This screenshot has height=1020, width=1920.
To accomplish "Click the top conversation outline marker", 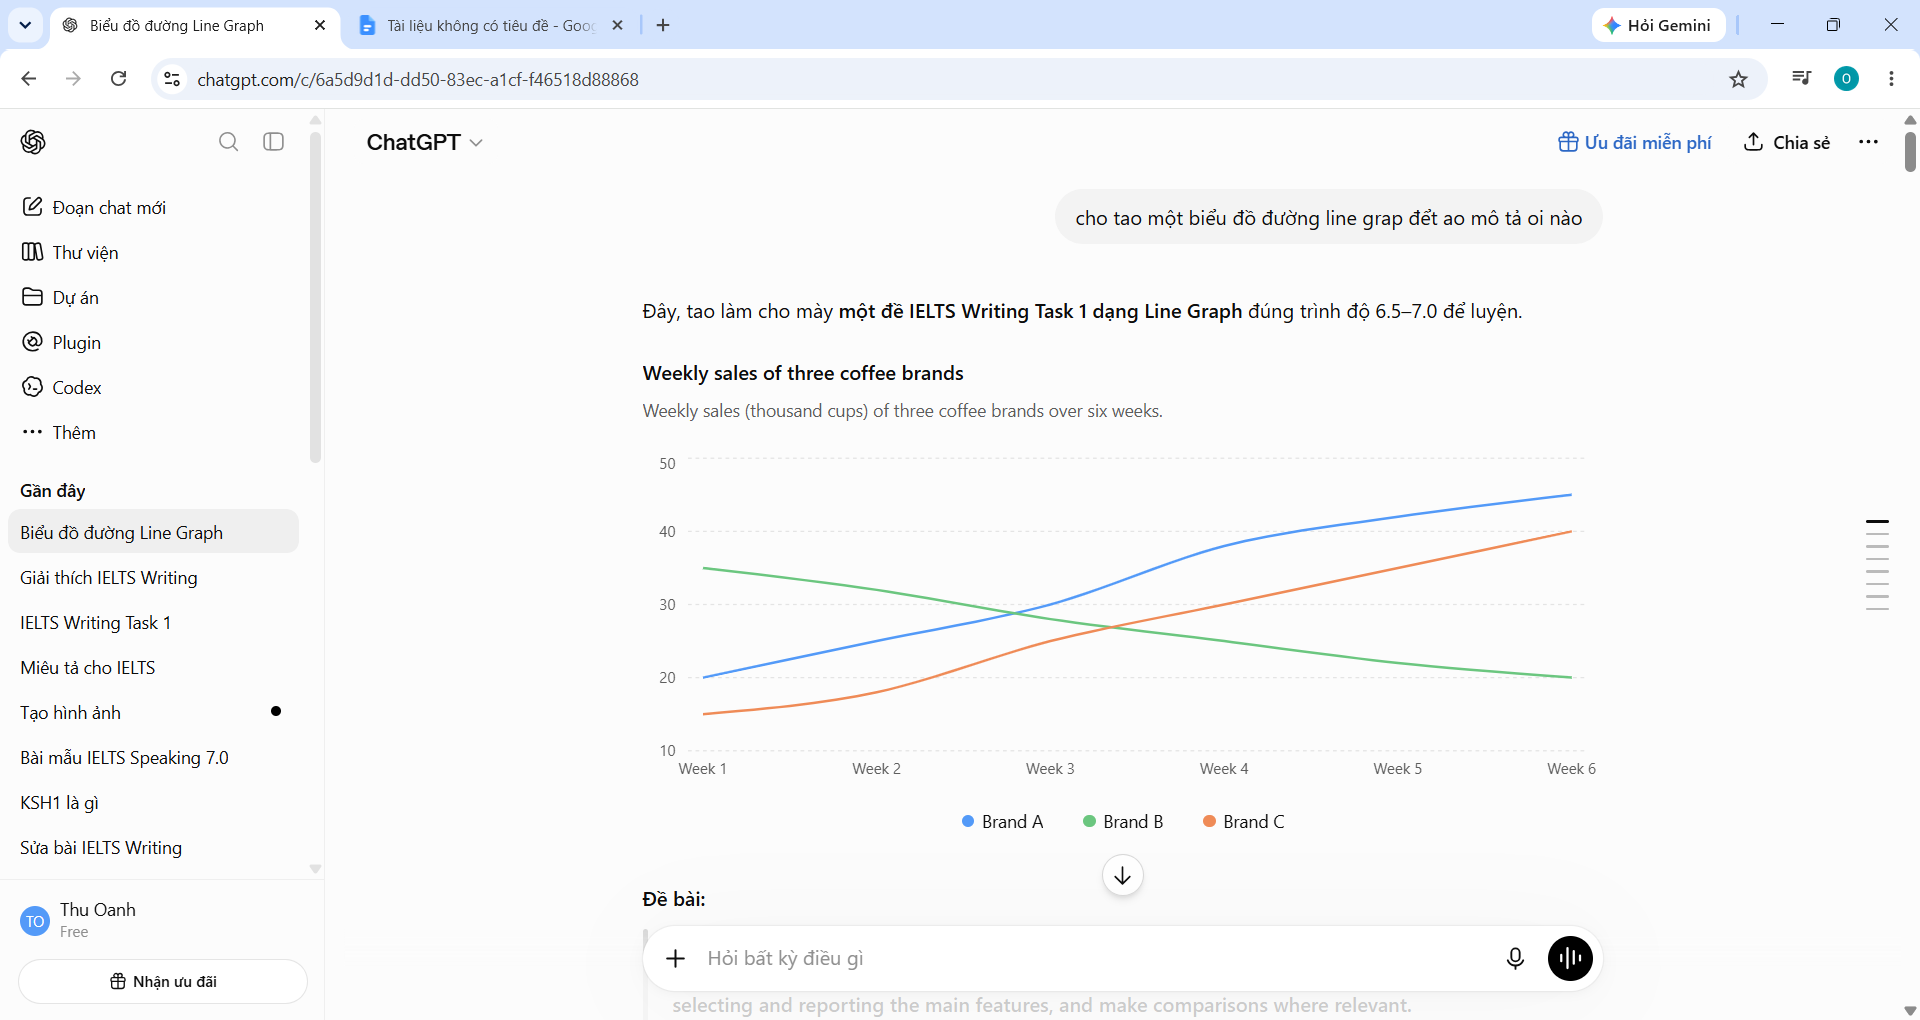I will 1877,521.
